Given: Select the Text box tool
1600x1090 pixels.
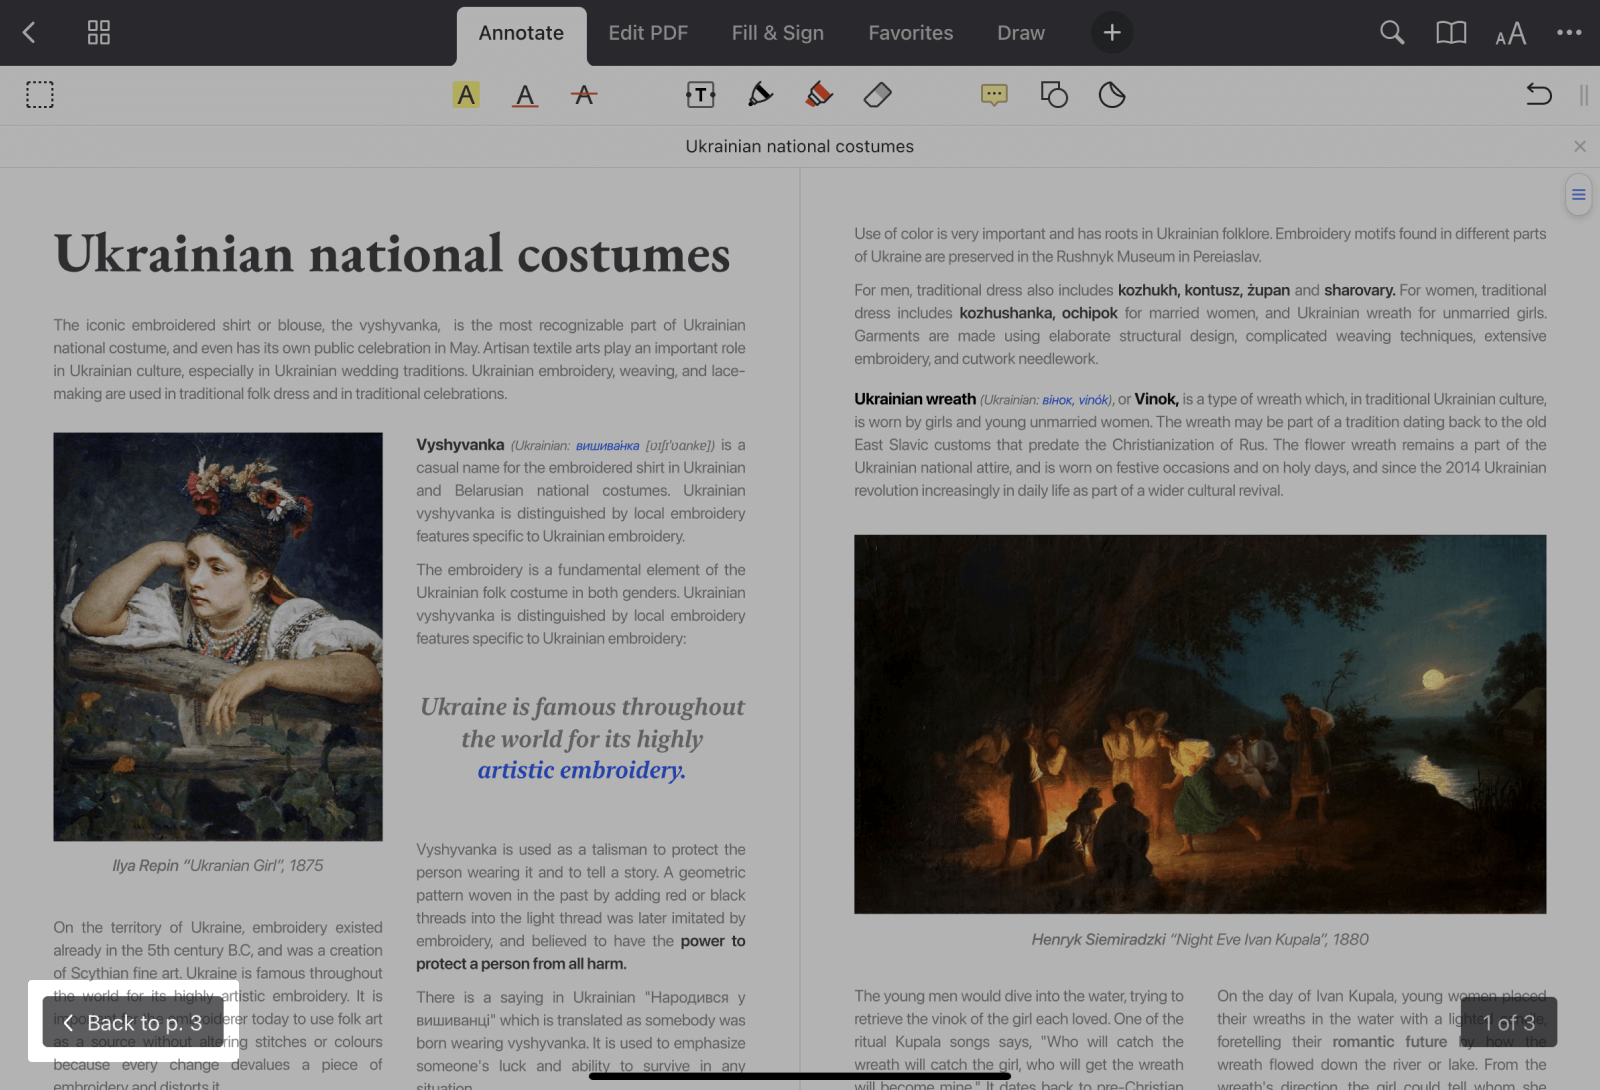Looking at the screenshot, I should [x=701, y=95].
